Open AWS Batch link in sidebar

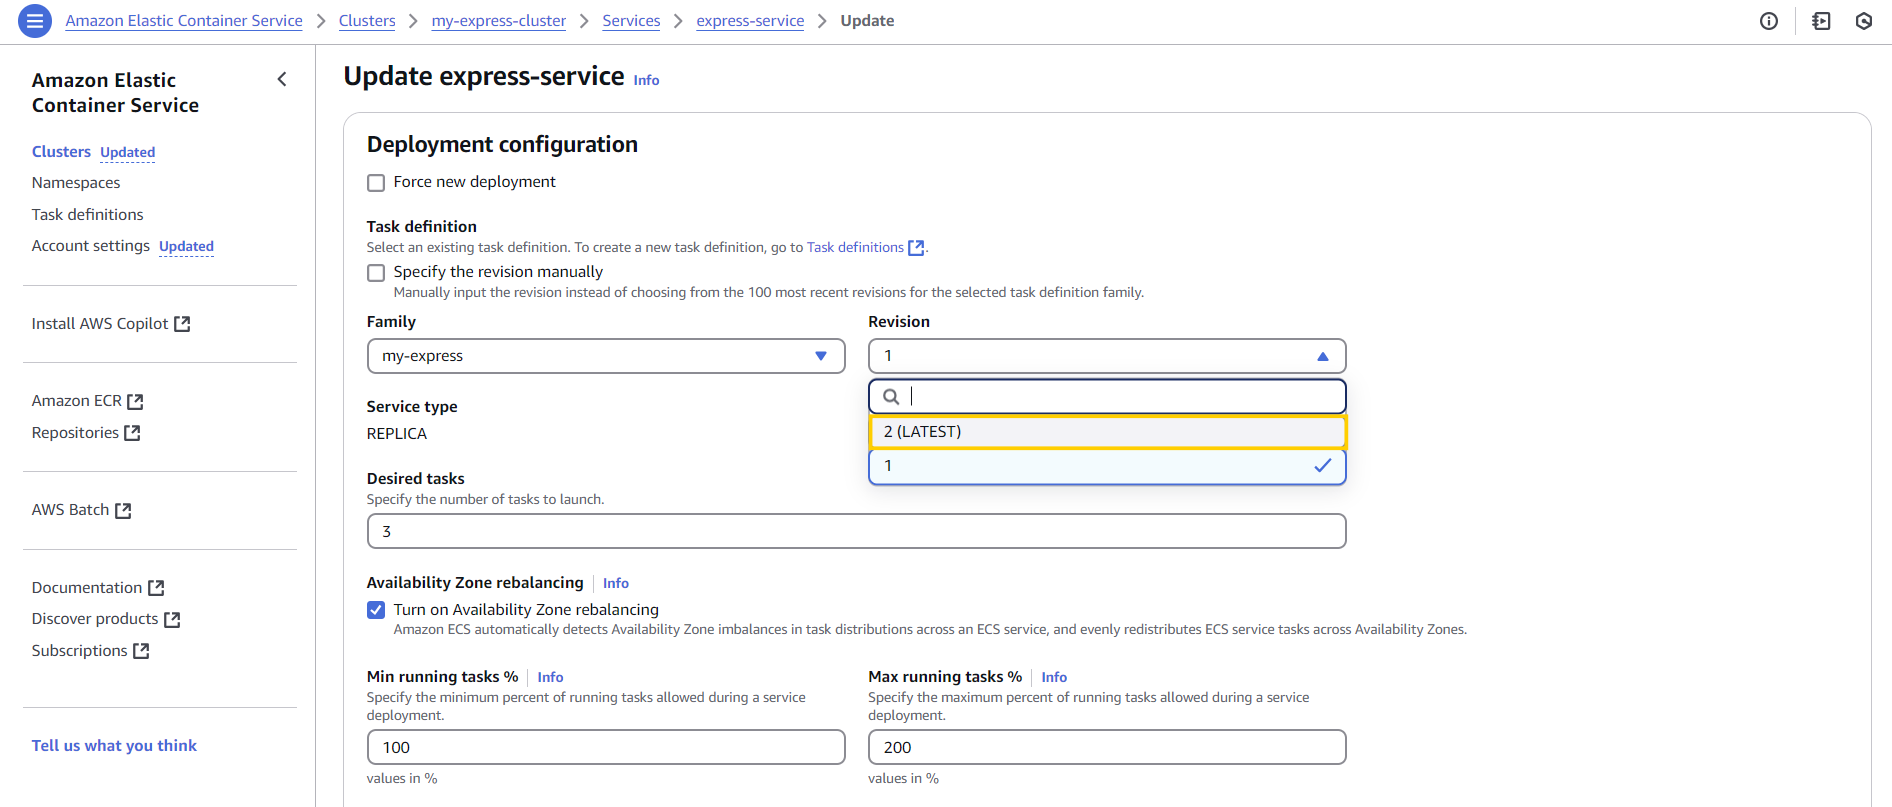tap(70, 510)
